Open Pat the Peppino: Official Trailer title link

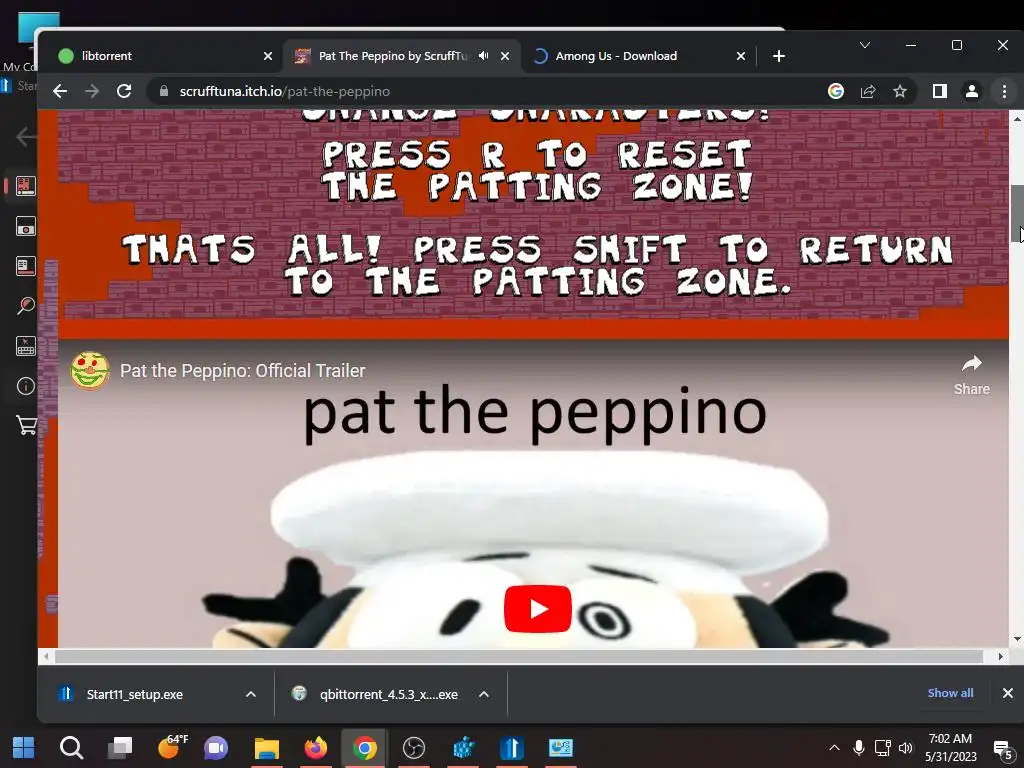pos(242,371)
